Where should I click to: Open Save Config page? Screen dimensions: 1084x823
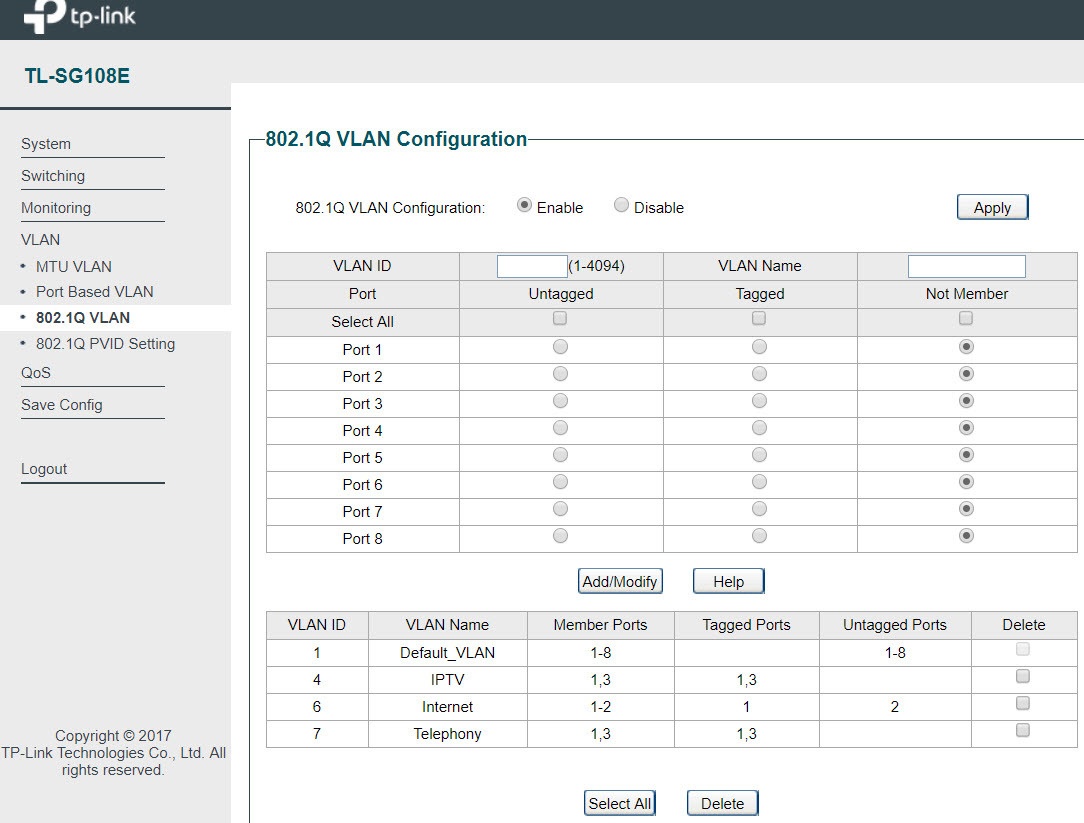[62, 405]
